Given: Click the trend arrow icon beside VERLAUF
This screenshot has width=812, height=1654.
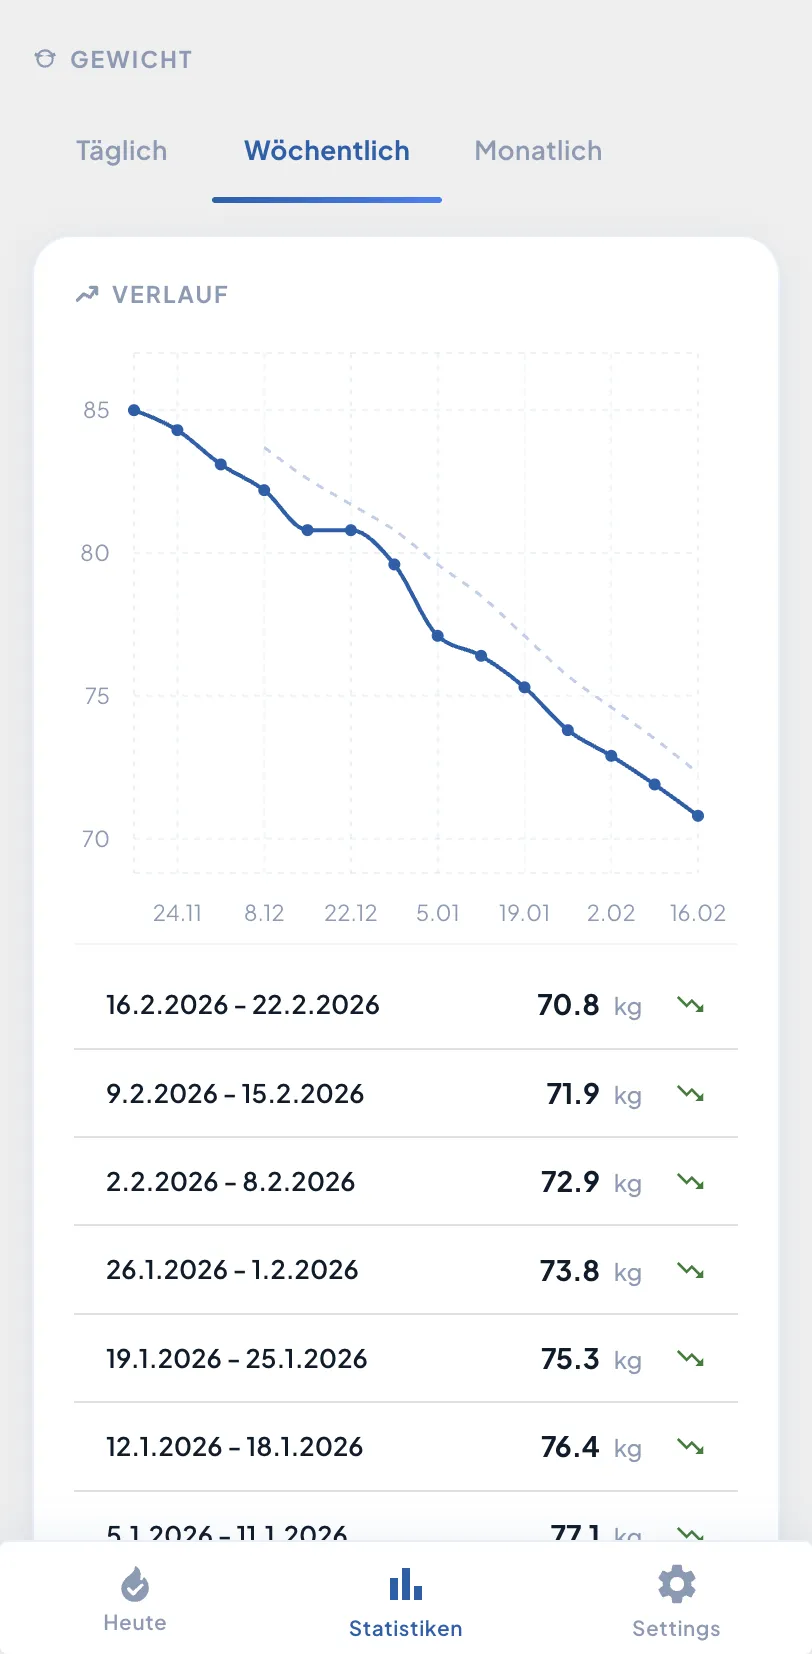Looking at the screenshot, I should click(x=87, y=294).
